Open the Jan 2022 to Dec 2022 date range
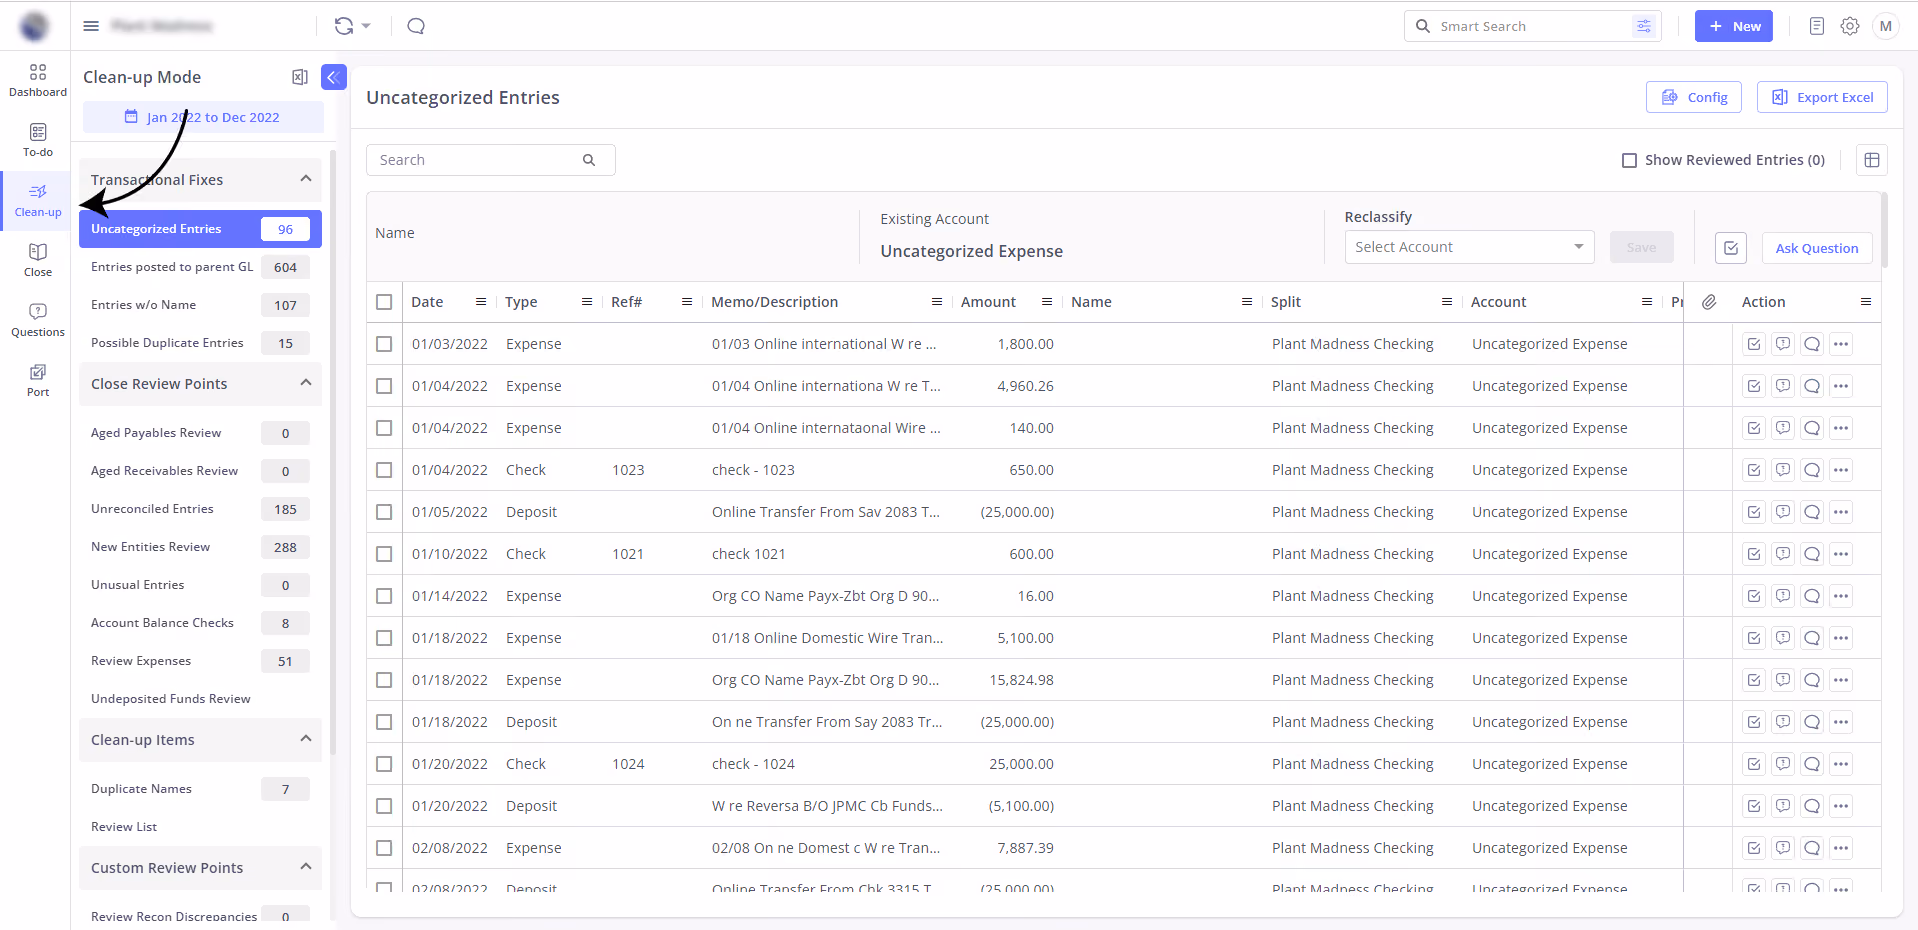The width and height of the screenshot is (1918, 930). (203, 117)
